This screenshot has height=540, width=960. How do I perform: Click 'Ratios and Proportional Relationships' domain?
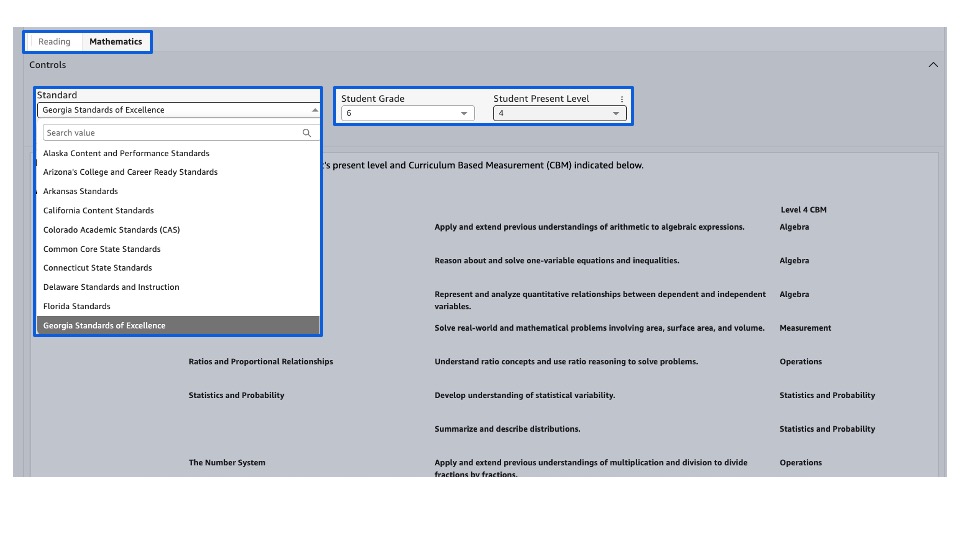[x=261, y=362]
